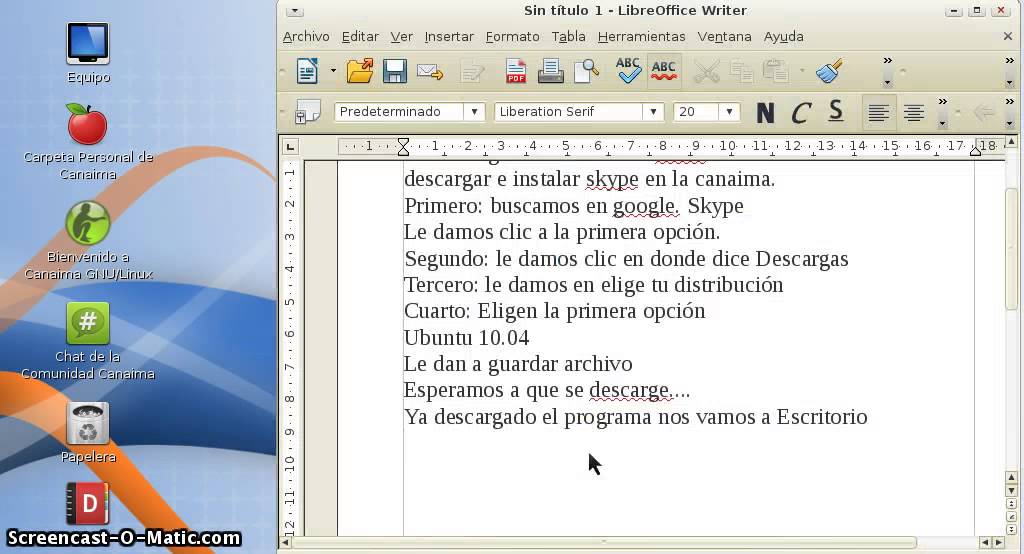Open the Archivo menu
Screen dimensions: 1024x554
[x=306, y=37]
